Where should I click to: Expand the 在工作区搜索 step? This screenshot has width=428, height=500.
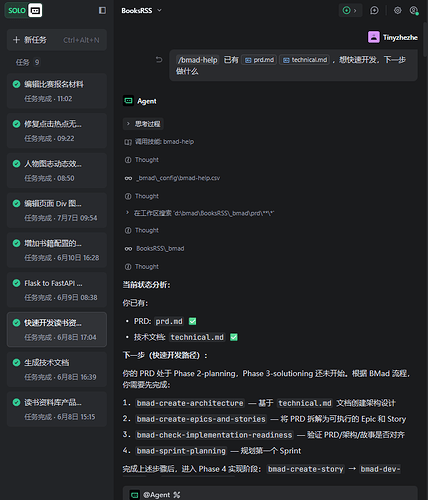[199, 213]
